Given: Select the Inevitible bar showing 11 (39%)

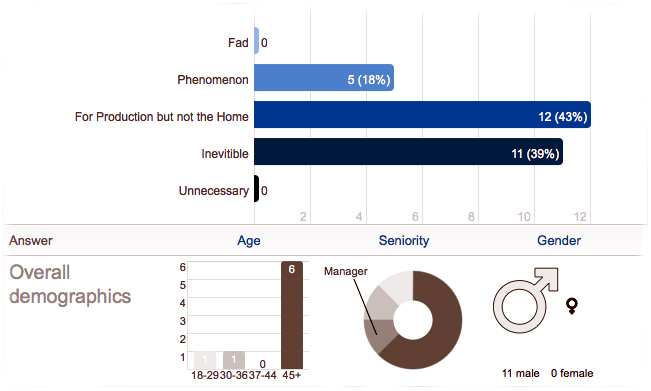Looking at the screenshot, I should (409, 152).
